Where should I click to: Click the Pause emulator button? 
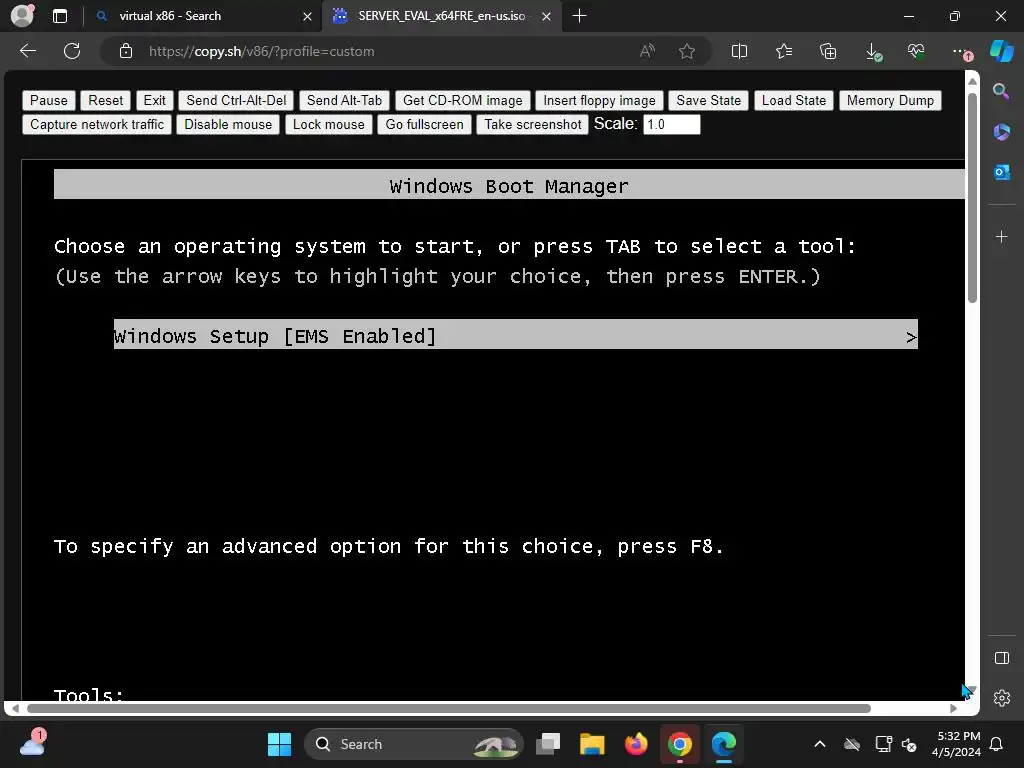[x=48, y=101]
